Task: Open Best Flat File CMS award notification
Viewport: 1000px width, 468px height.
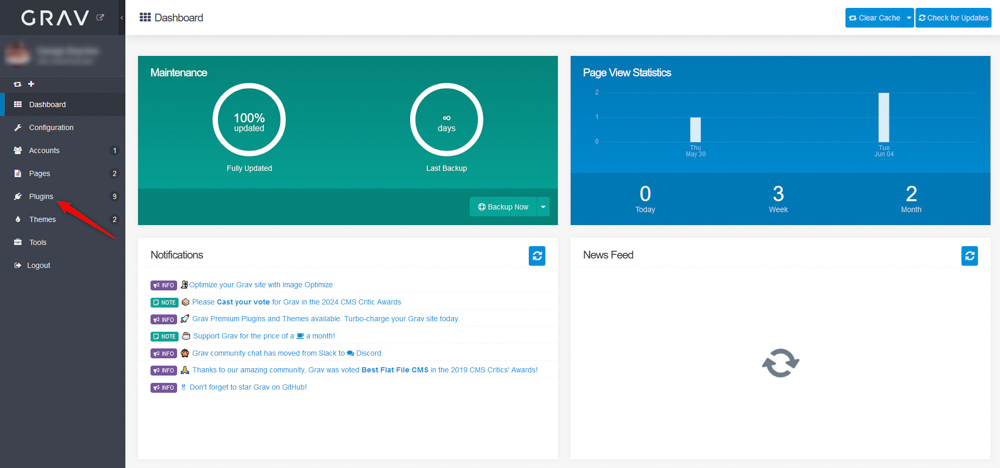Action: click(365, 370)
